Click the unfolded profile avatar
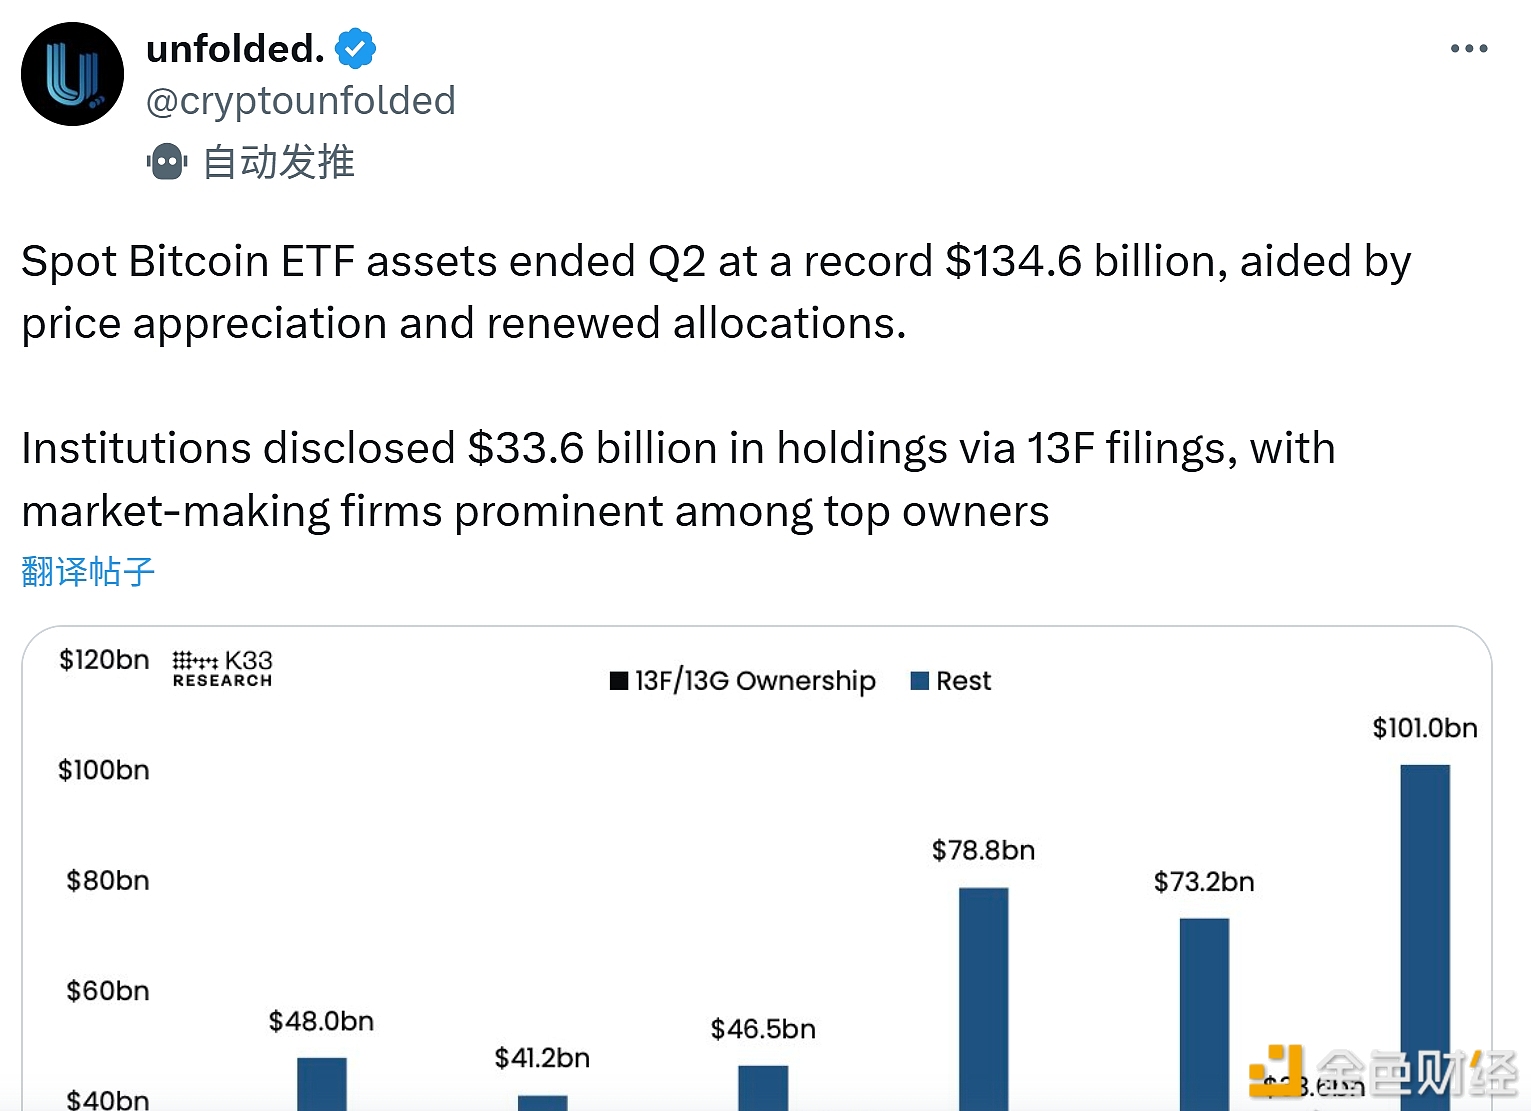Viewport: 1531px width, 1111px height. coord(72,74)
